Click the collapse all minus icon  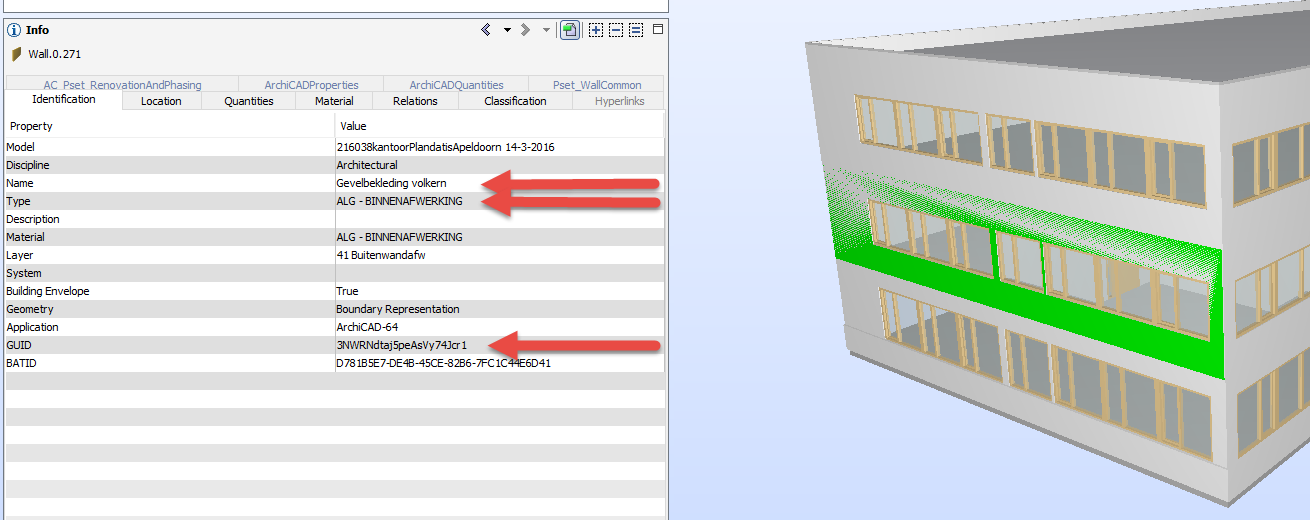[616, 30]
